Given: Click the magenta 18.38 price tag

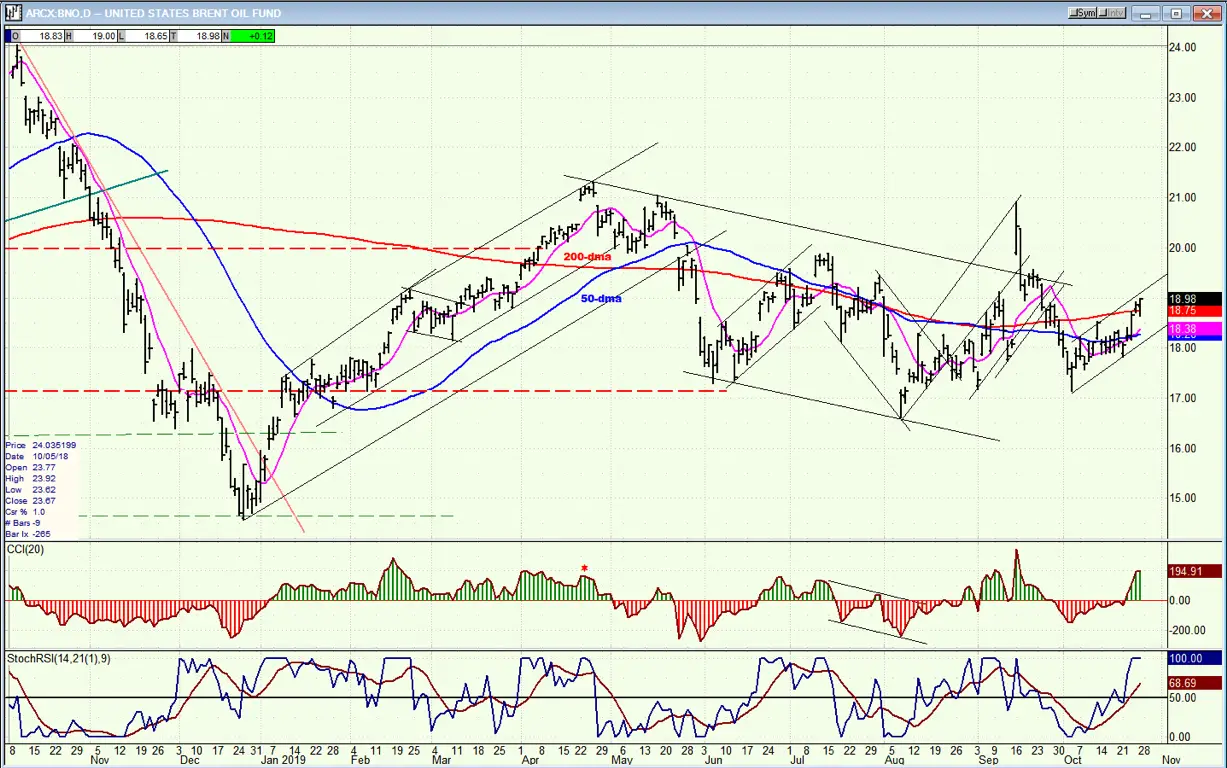Looking at the screenshot, I should 1195,328.
